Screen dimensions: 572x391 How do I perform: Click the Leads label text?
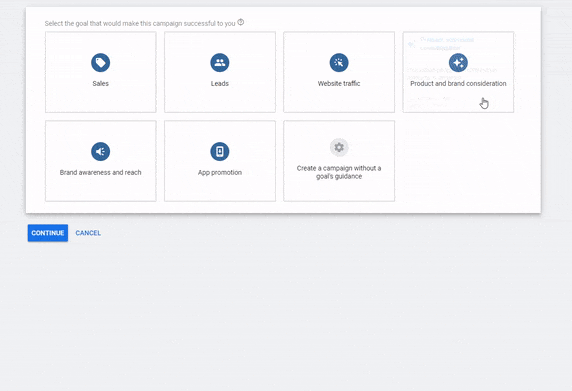[220, 84]
